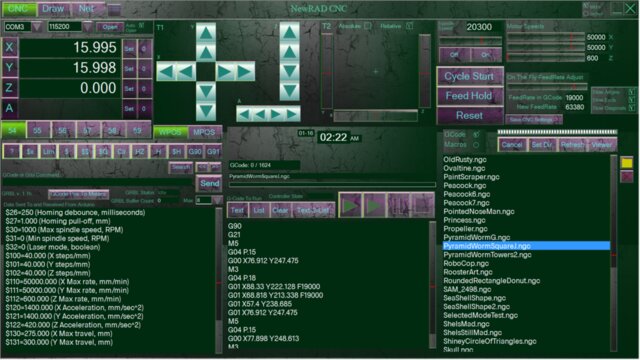
Task: Jog Y axis up with the top arrow
Action: click(206, 33)
